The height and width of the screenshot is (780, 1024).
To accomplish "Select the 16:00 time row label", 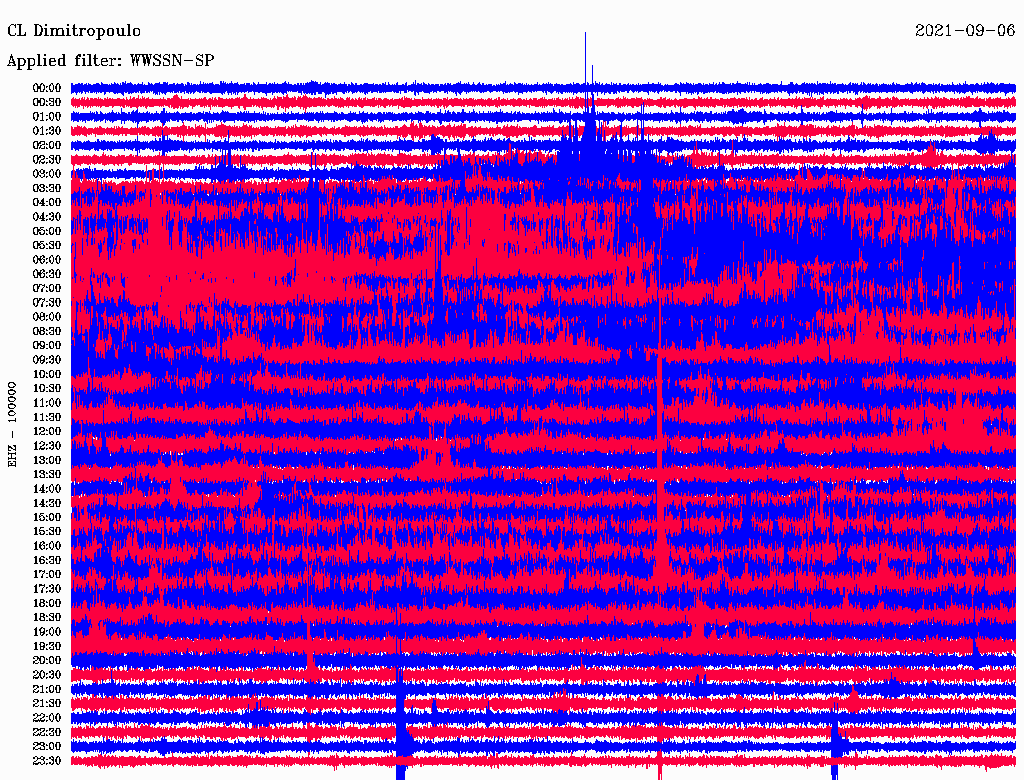I will (x=47, y=545).
